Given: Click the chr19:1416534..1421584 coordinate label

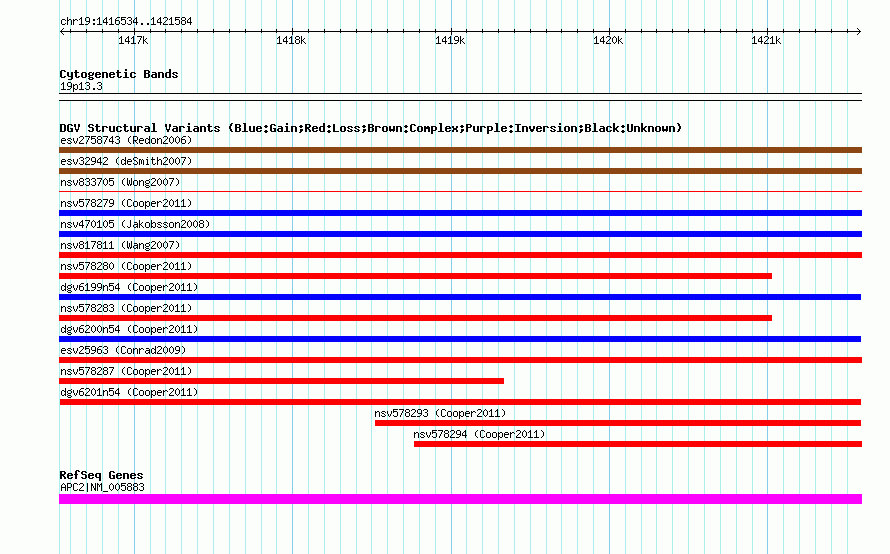Looking at the screenshot, I should [126, 21].
